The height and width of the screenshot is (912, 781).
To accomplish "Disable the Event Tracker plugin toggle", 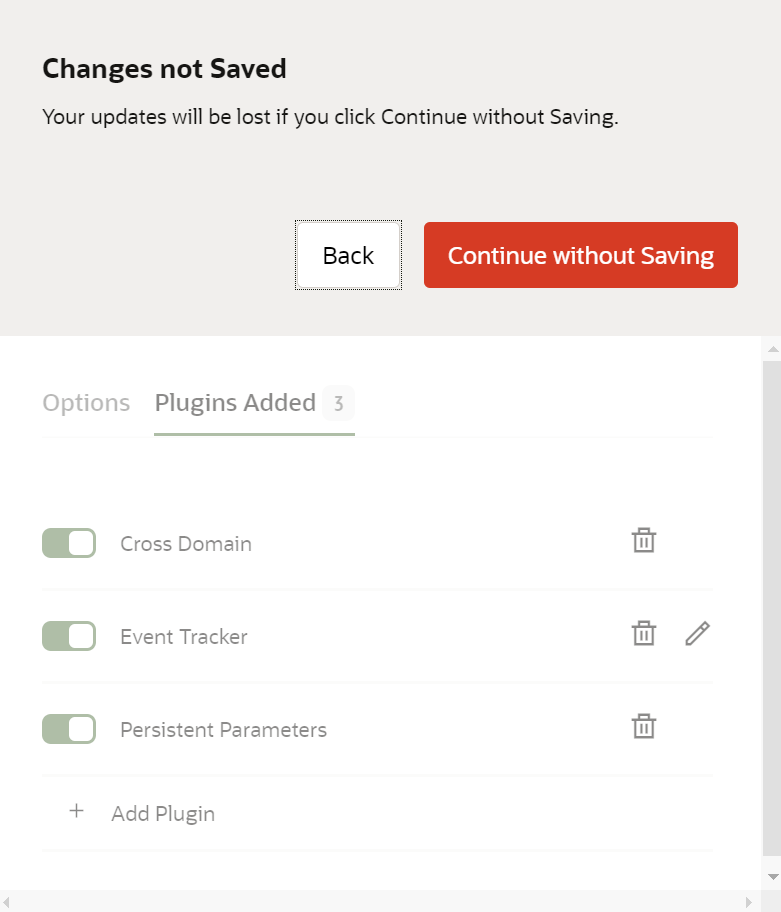I will [x=69, y=636].
